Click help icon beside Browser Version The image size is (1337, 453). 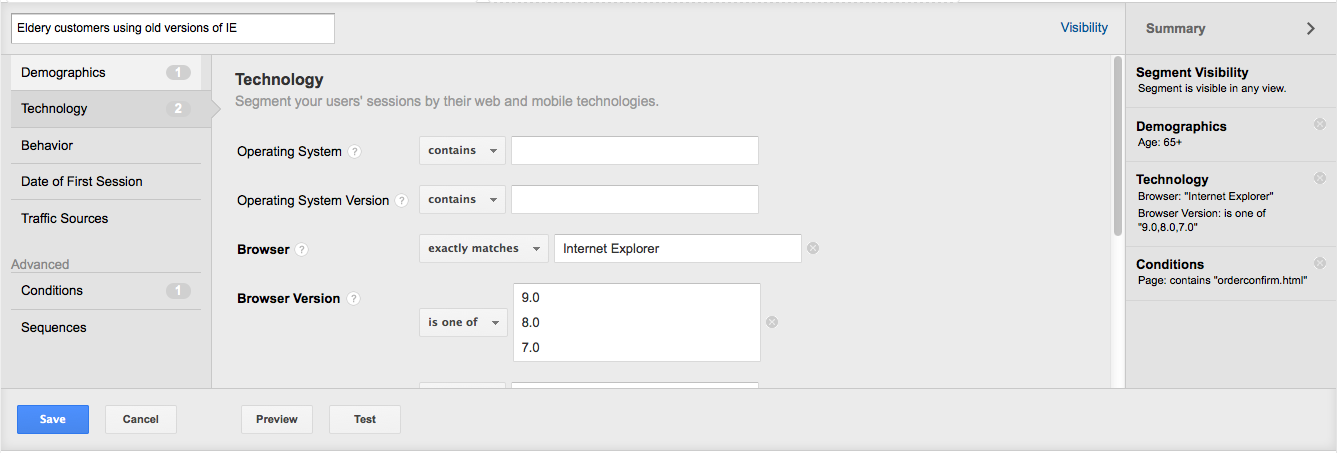pyautogui.click(x=353, y=299)
